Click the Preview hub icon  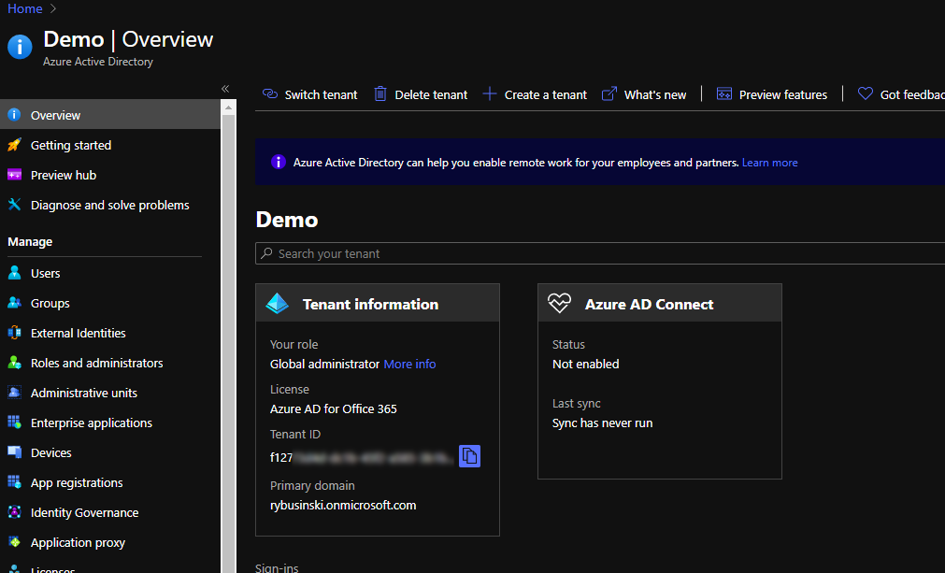(14, 175)
